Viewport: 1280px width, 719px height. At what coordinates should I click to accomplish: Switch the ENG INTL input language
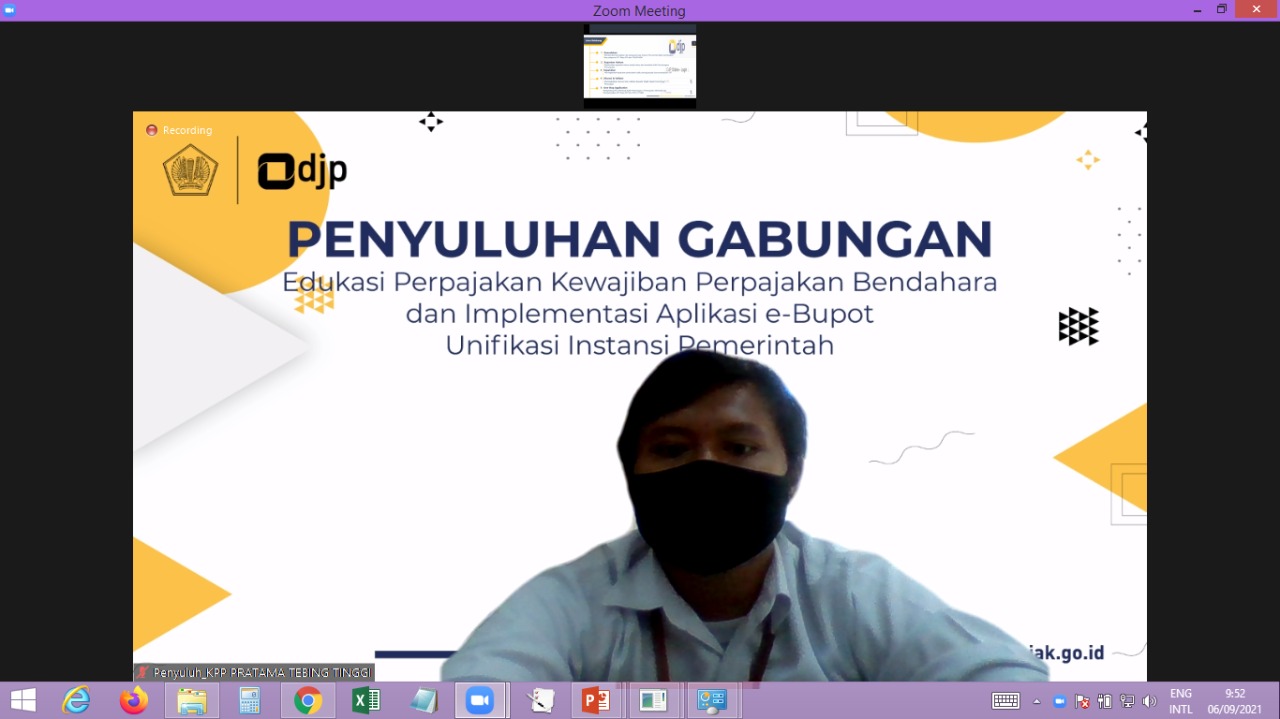(1181, 701)
